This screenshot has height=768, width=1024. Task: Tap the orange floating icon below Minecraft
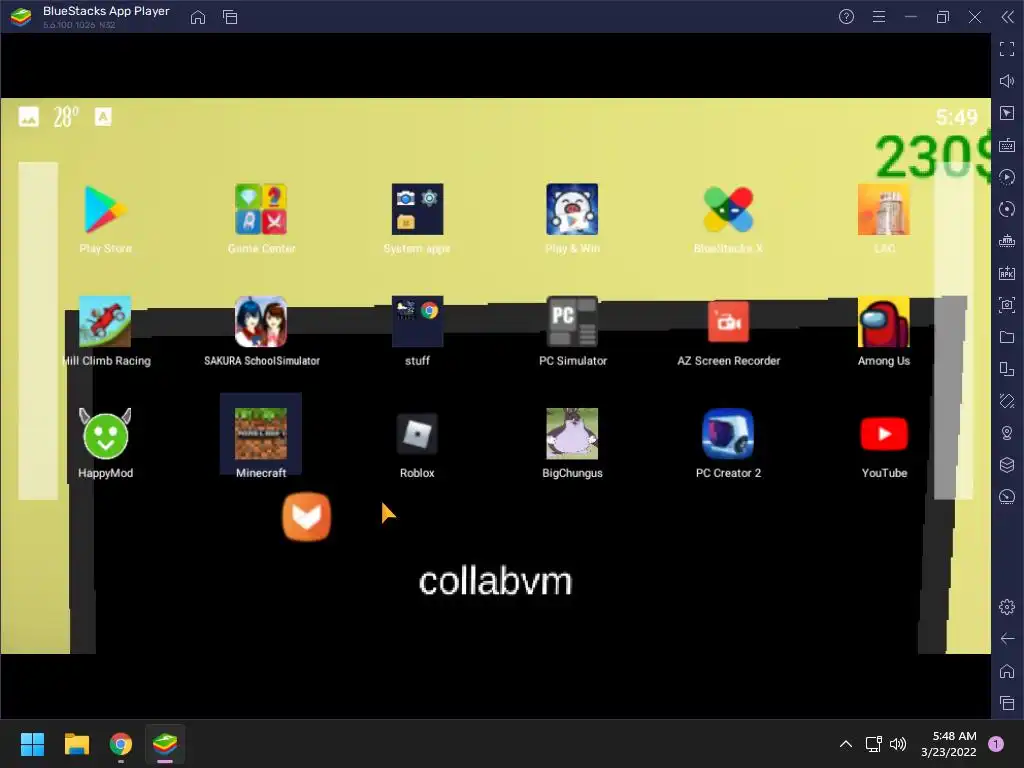306,517
